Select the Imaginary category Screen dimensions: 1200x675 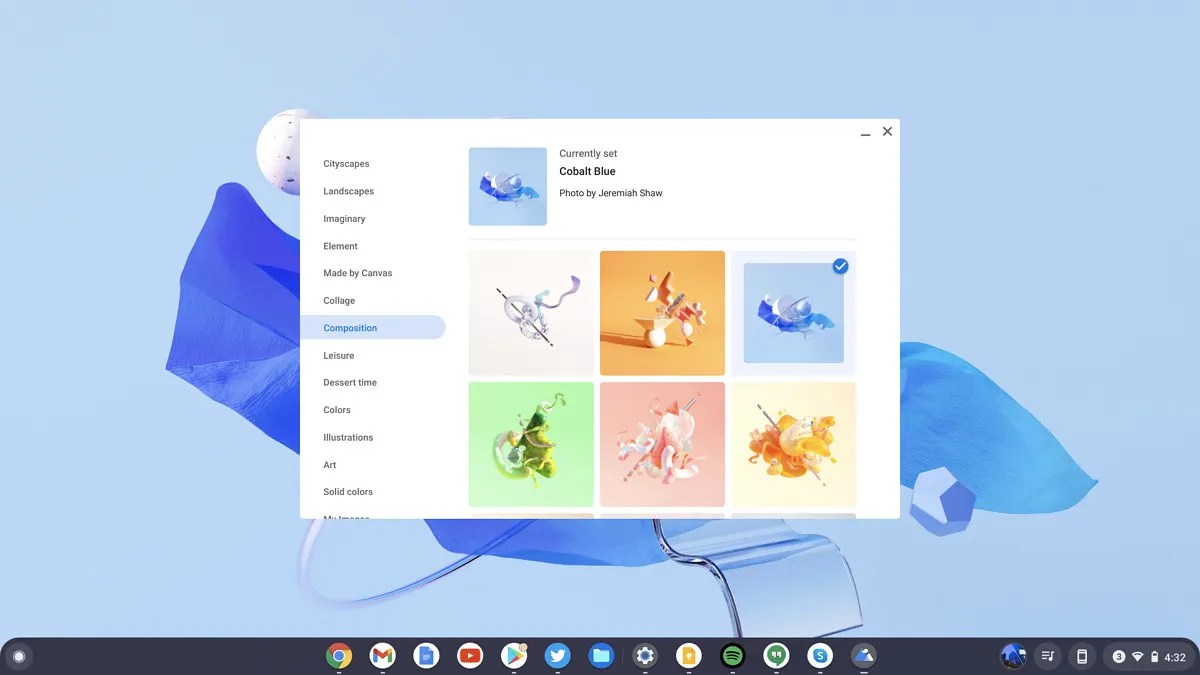(x=344, y=218)
